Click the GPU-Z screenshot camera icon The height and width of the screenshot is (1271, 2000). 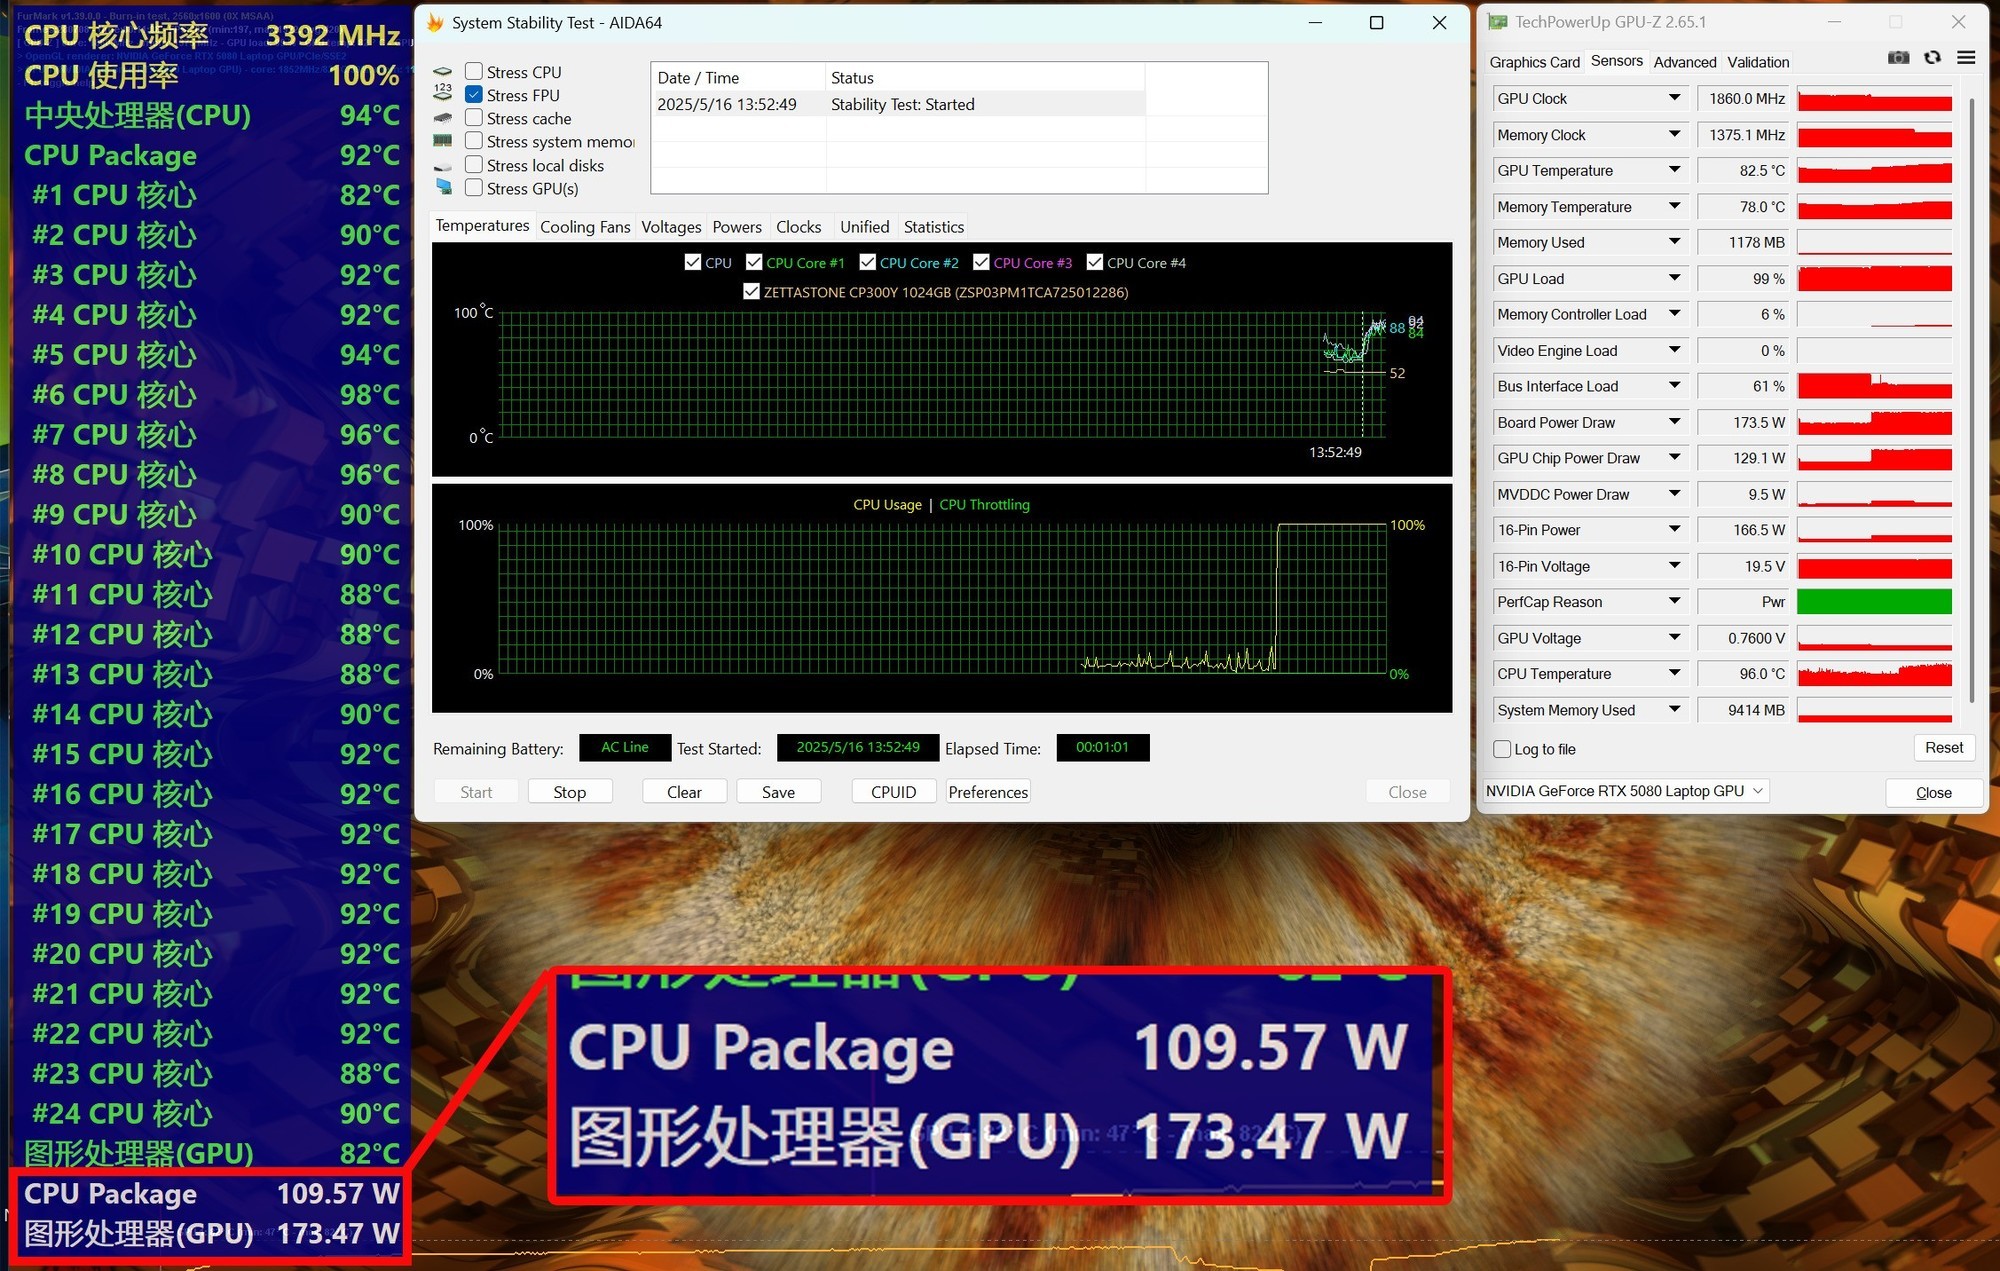pyautogui.click(x=1898, y=58)
